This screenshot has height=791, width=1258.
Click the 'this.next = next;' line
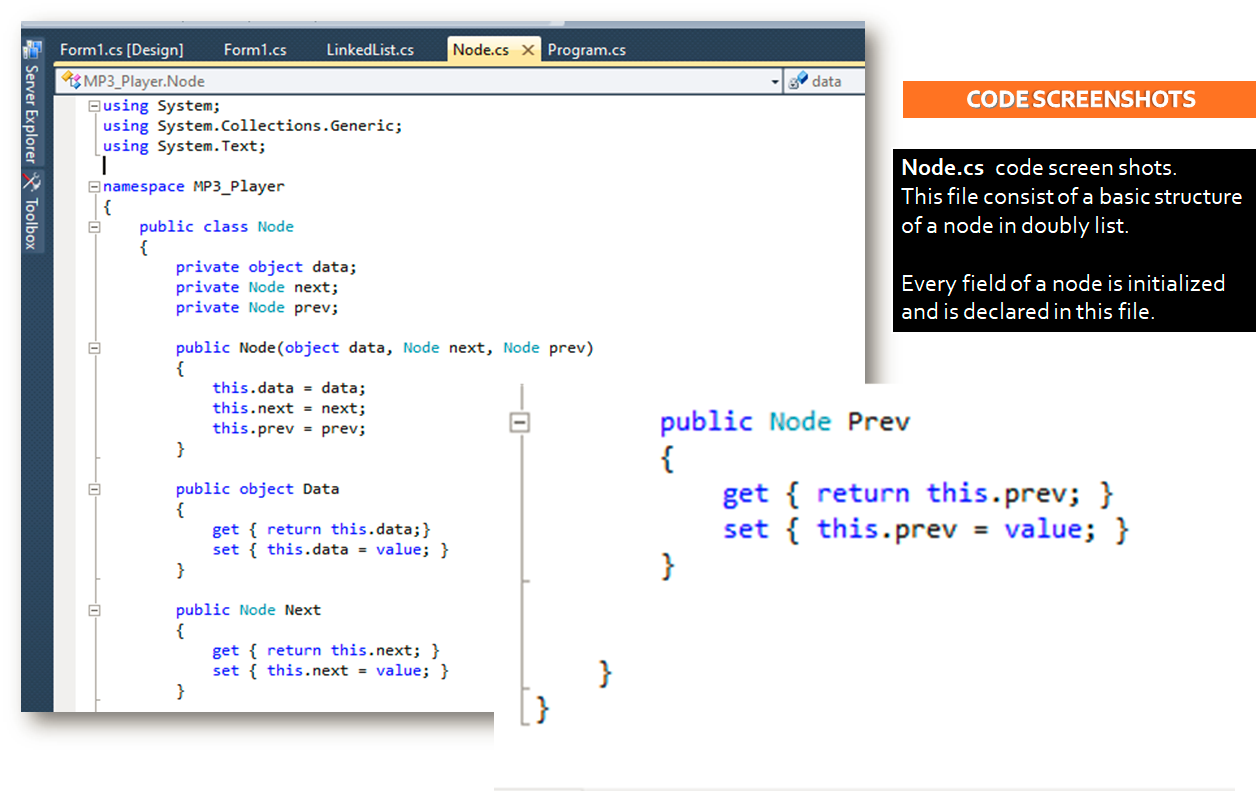tap(289, 408)
